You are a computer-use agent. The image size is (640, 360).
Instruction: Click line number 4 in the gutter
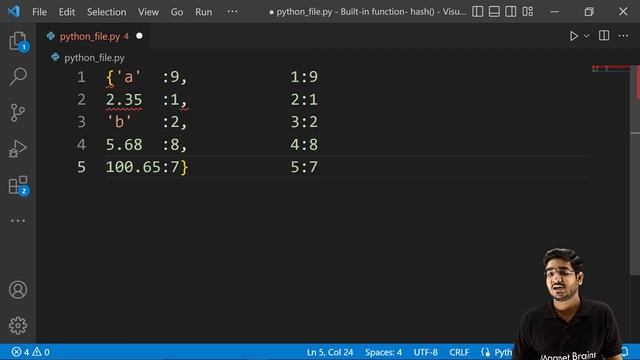click(x=81, y=144)
